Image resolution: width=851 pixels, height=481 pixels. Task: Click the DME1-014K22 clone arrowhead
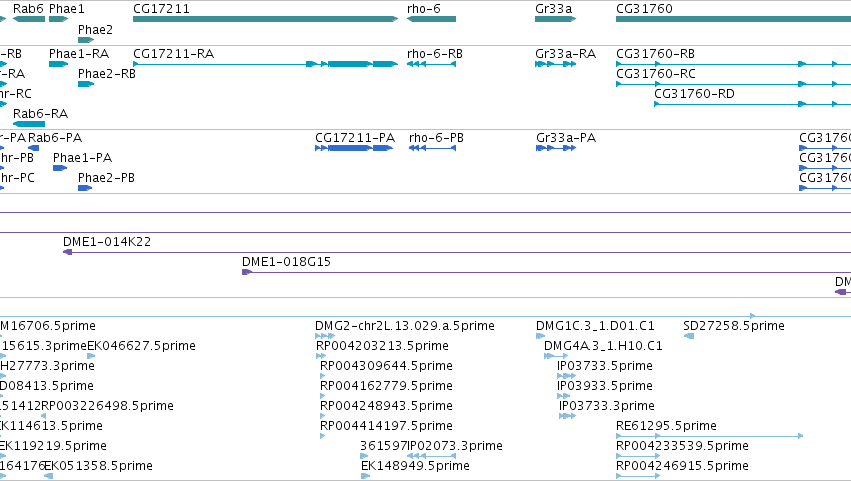click(x=68, y=252)
